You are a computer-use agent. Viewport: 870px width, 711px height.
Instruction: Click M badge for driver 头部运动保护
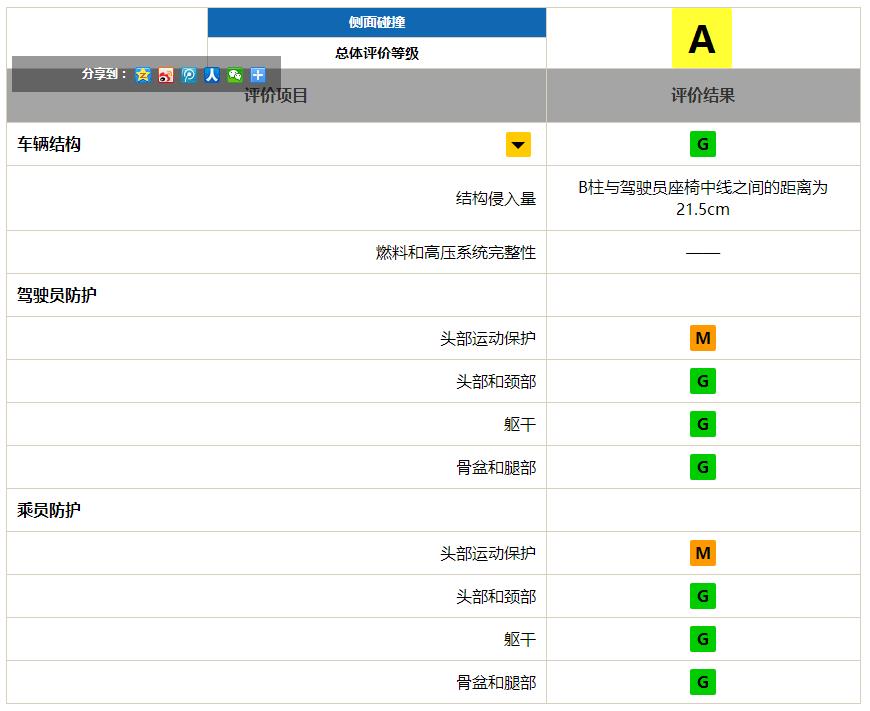point(702,338)
